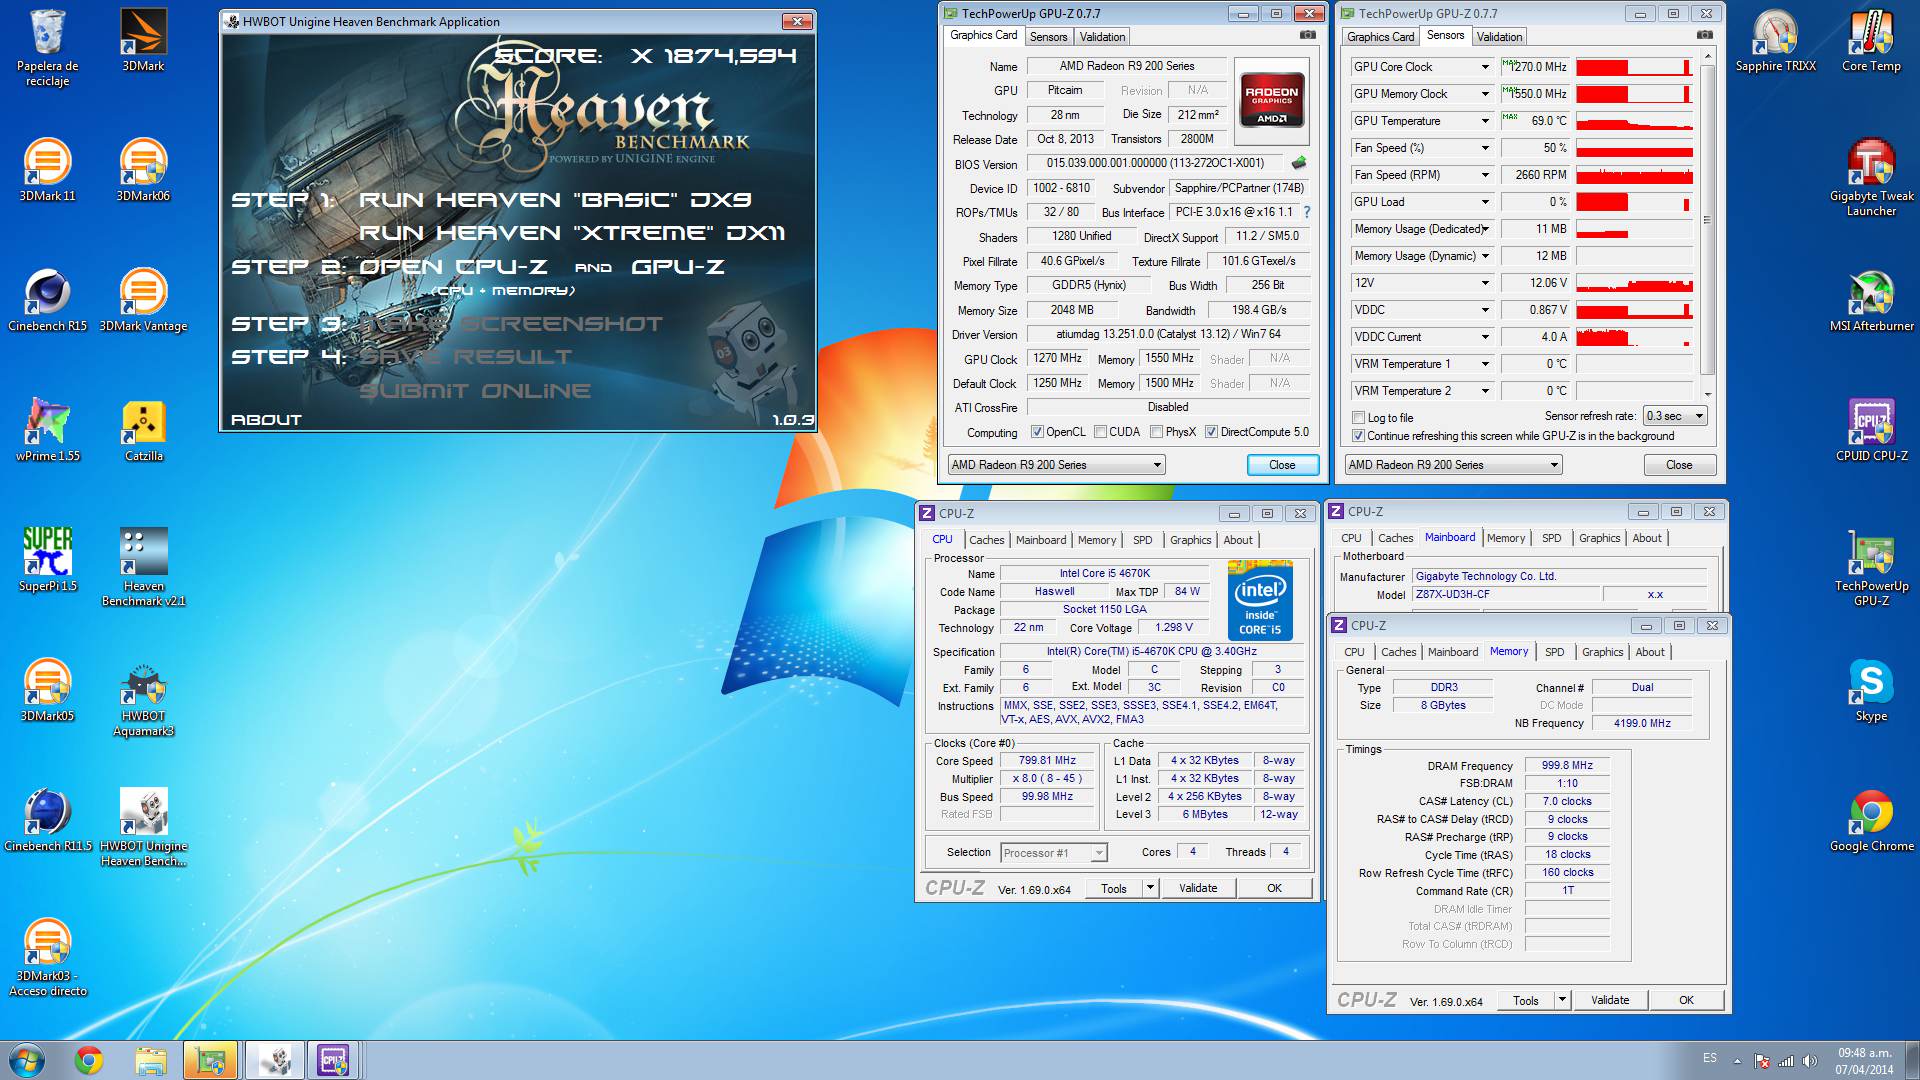Image resolution: width=1920 pixels, height=1080 pixels.
Task: Click Close in the GPU-Z Sensors window
Action: click(x=1679, y=465)
